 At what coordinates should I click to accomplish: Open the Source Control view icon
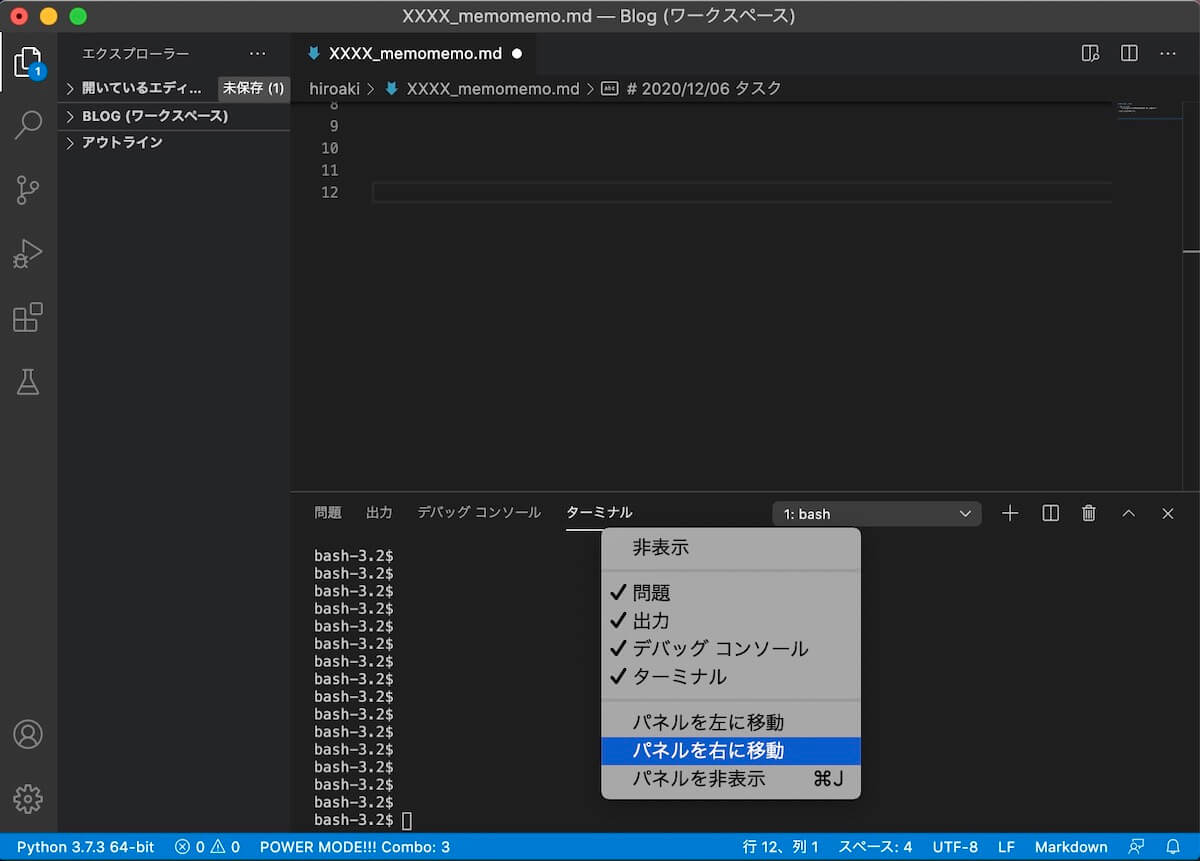coord(28,190)
